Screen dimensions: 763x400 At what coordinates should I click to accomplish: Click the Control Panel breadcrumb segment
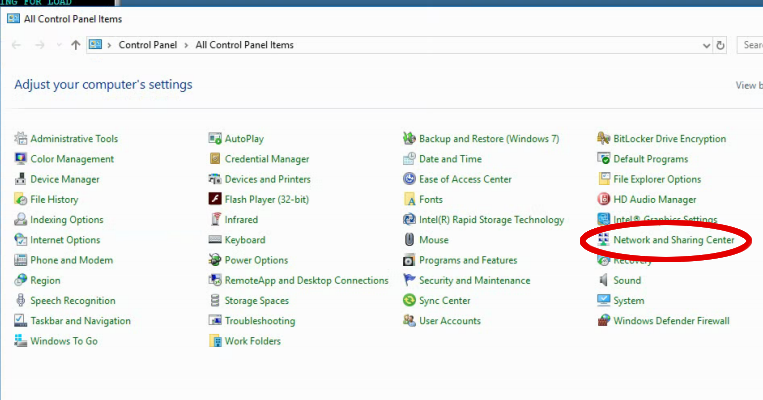point(149,45)
